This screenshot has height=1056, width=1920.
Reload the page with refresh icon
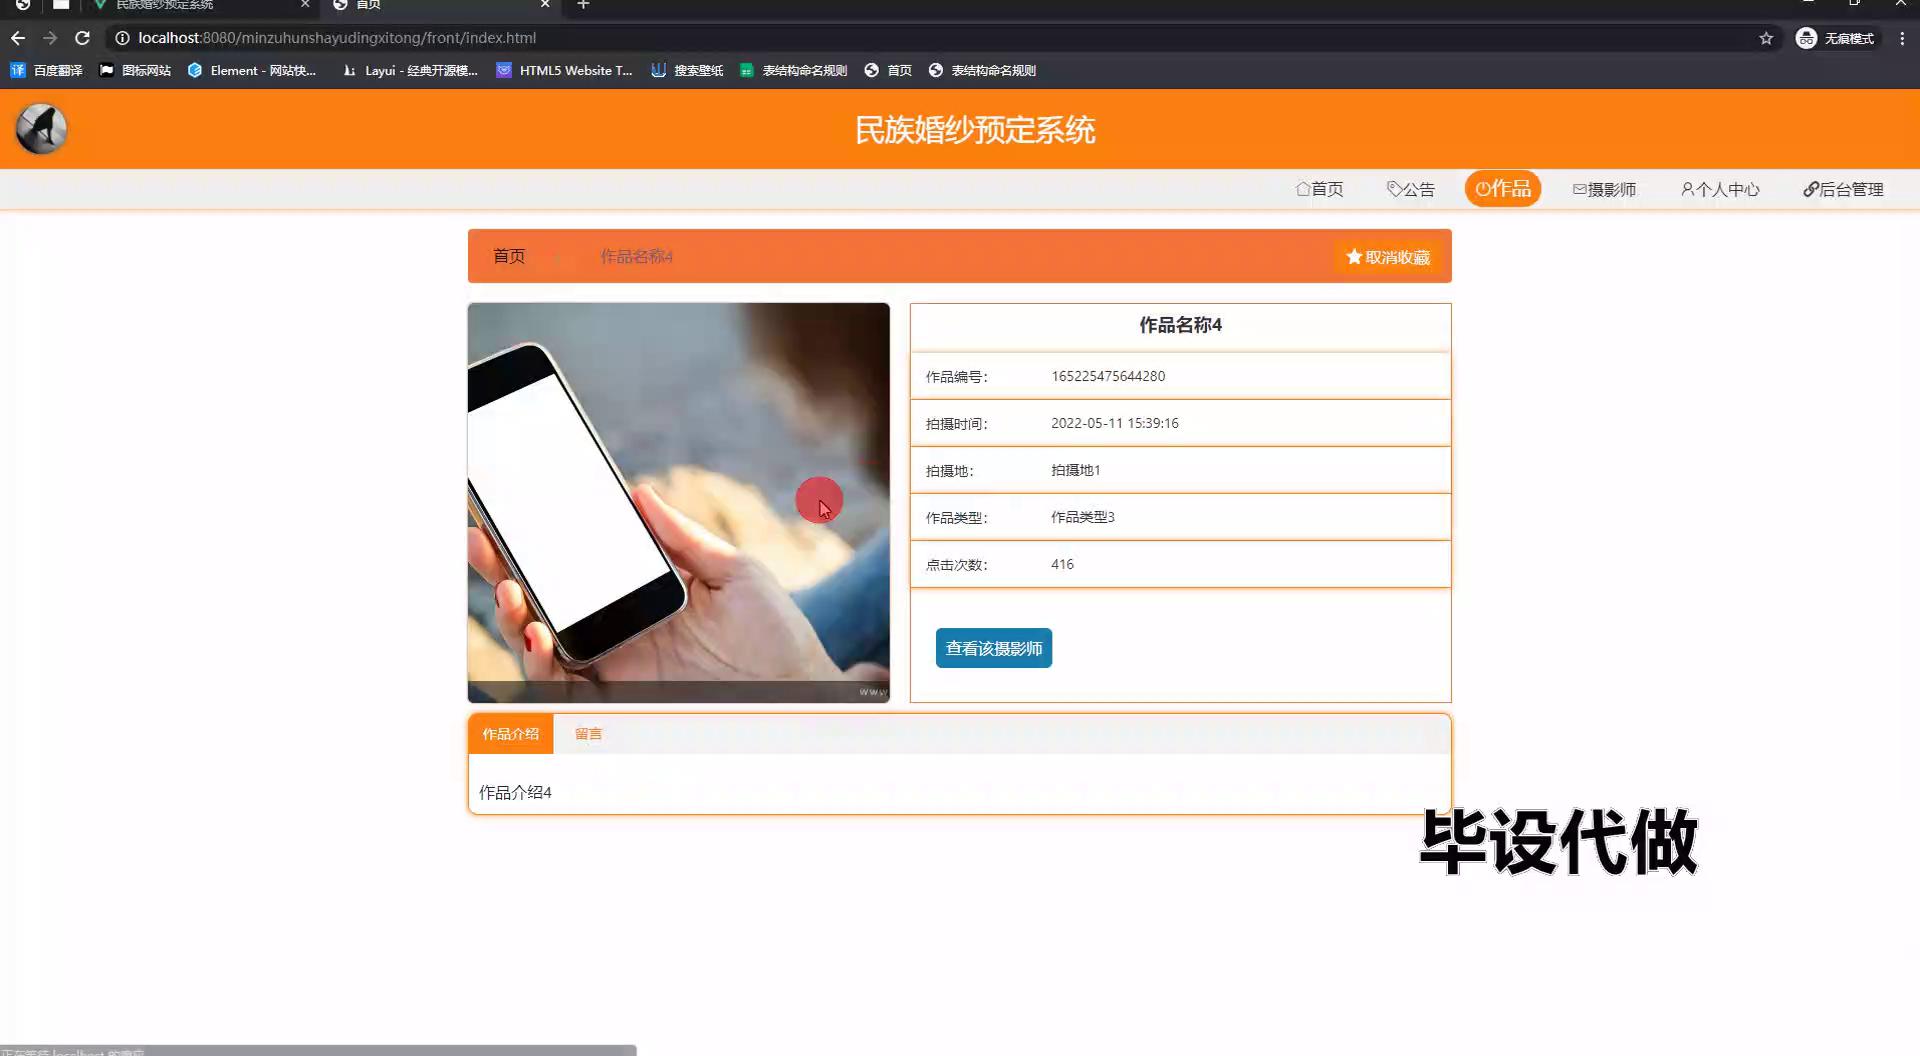click(x=82, y=38)
